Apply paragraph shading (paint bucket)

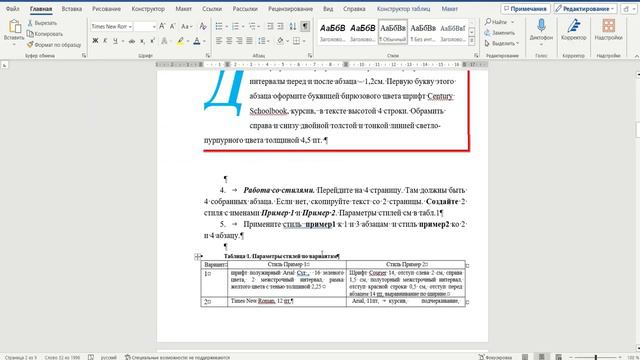click(x=280, y=41)
